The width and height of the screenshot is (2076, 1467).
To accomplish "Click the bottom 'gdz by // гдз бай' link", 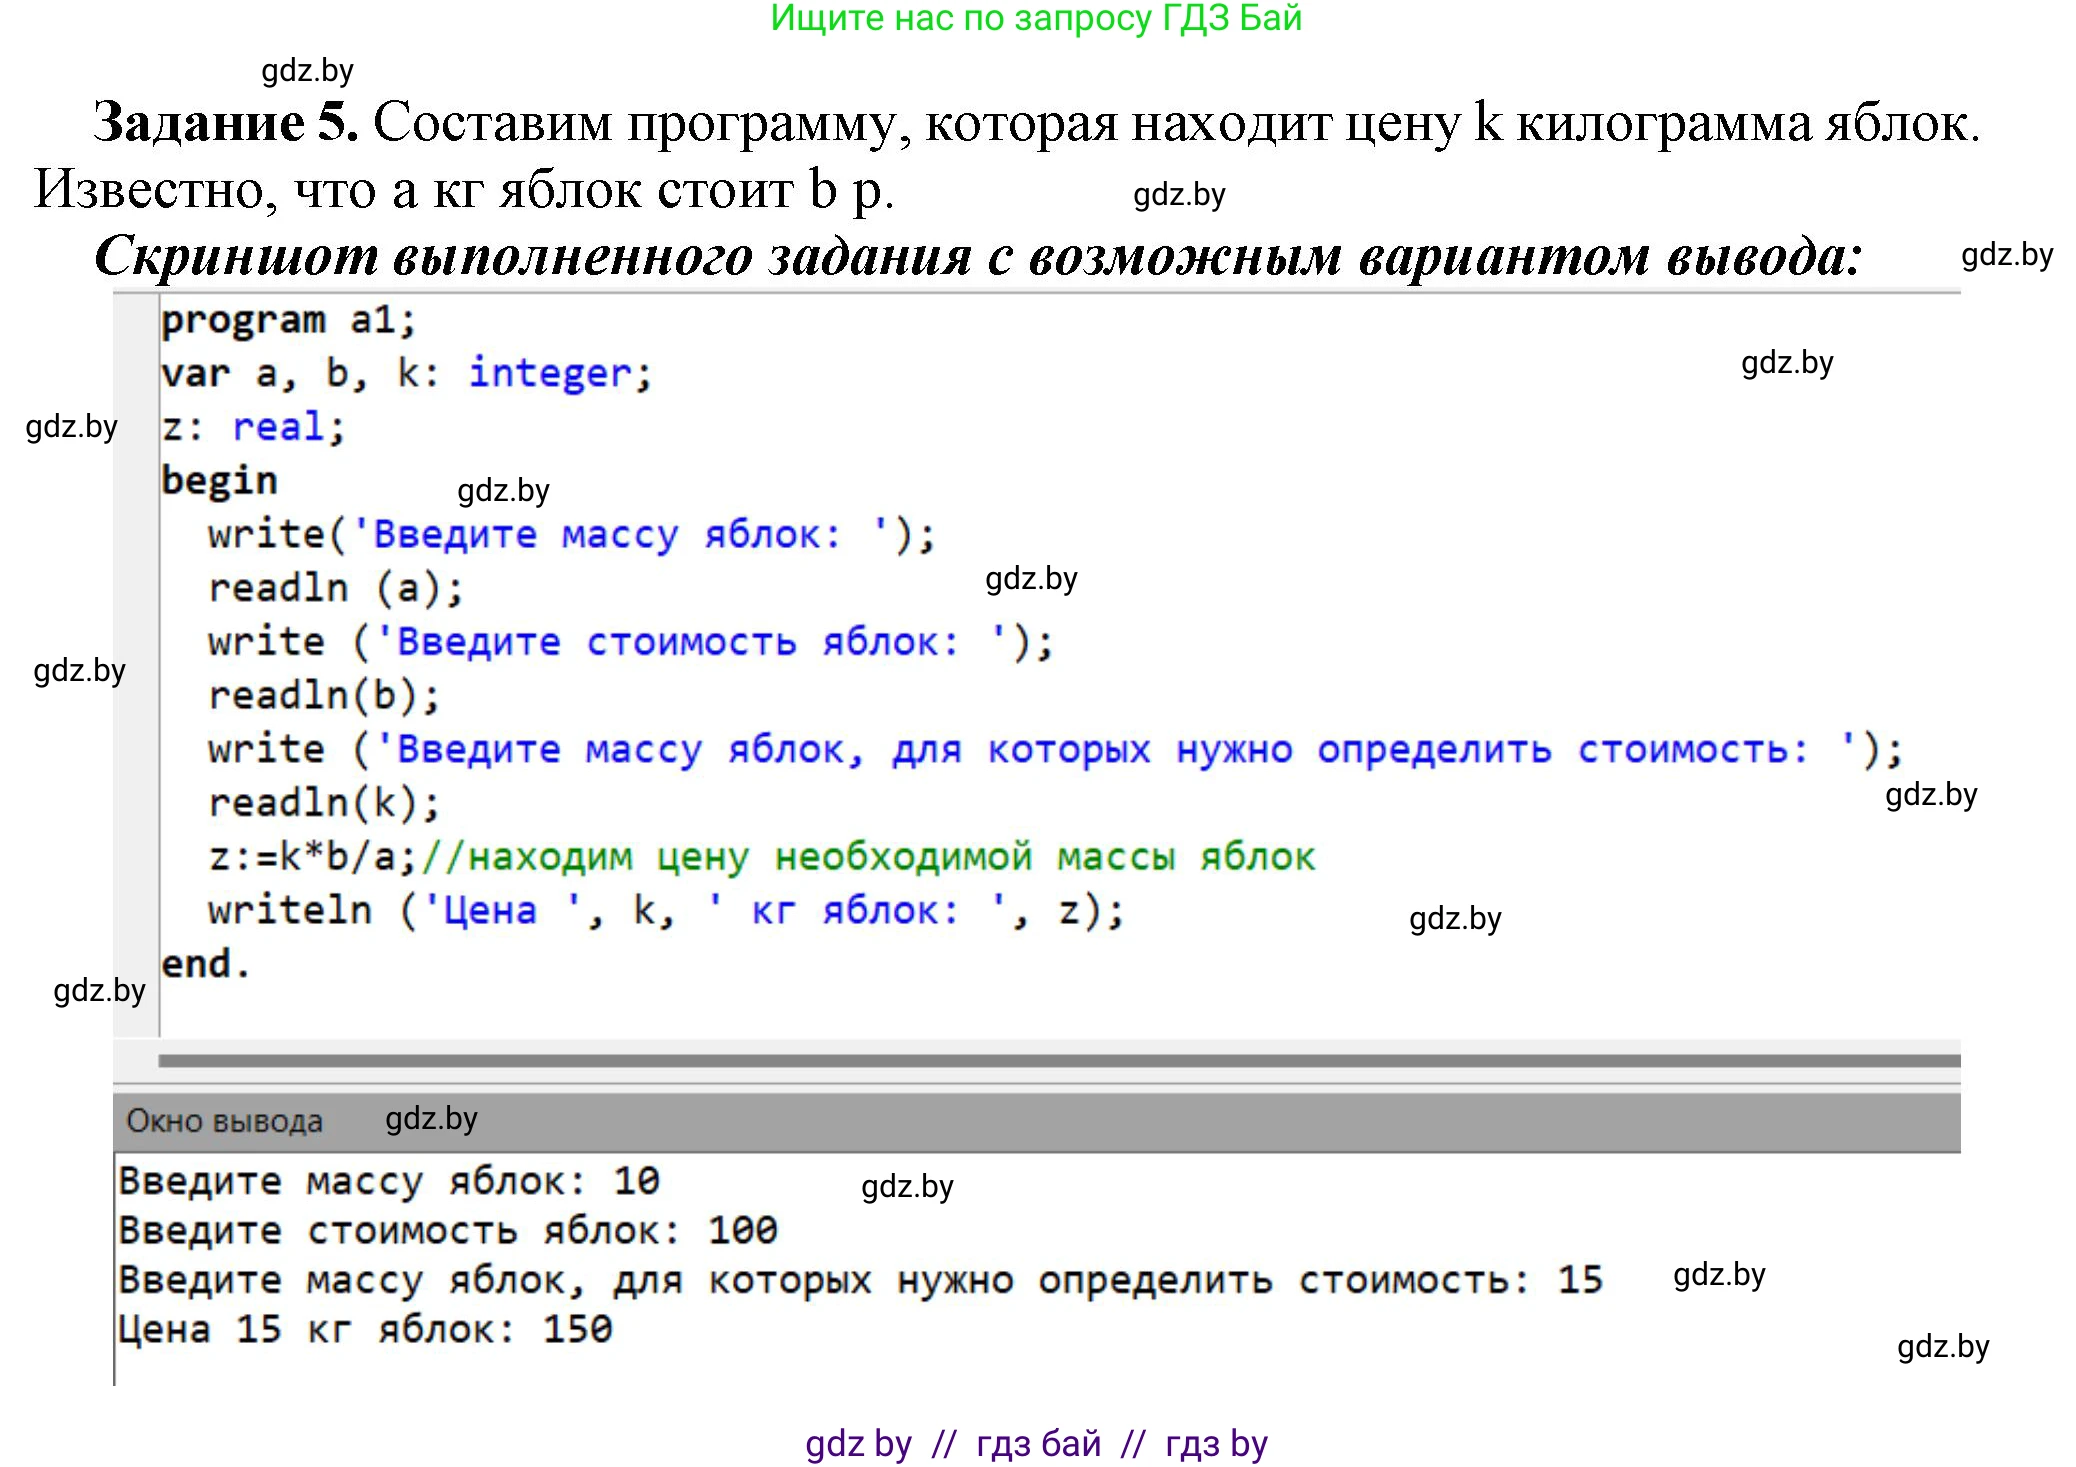I will pyautogui.click(x=1036, y=1443).
